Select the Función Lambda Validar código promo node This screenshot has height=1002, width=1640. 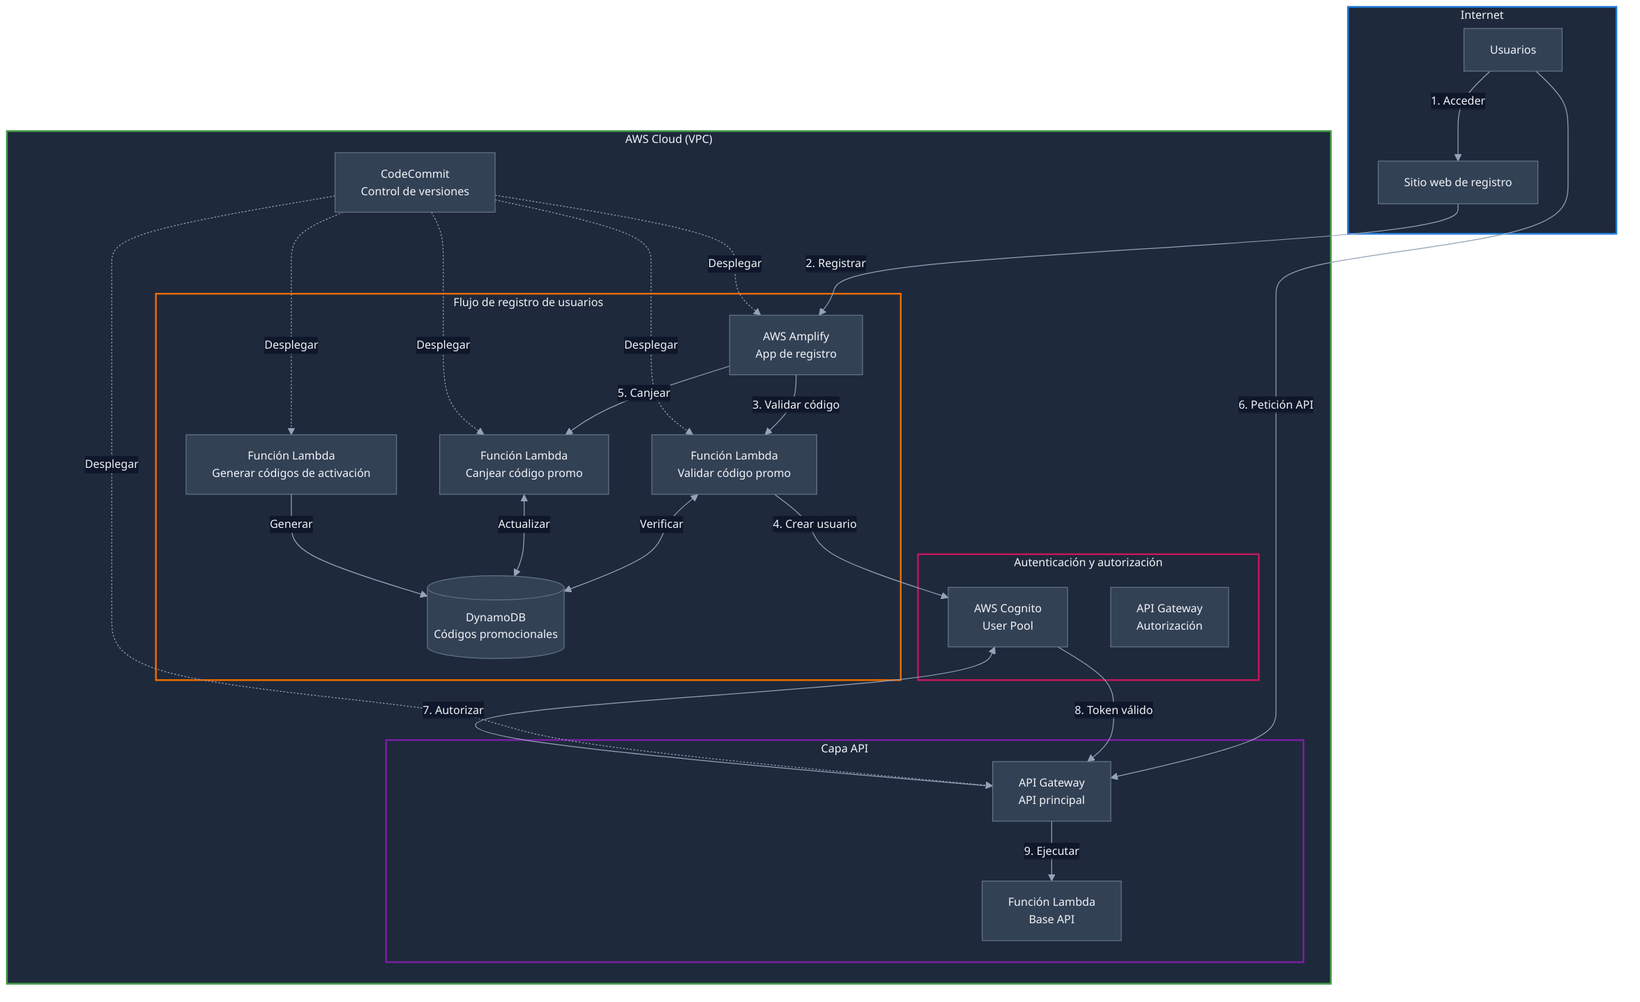pos(733,464)
